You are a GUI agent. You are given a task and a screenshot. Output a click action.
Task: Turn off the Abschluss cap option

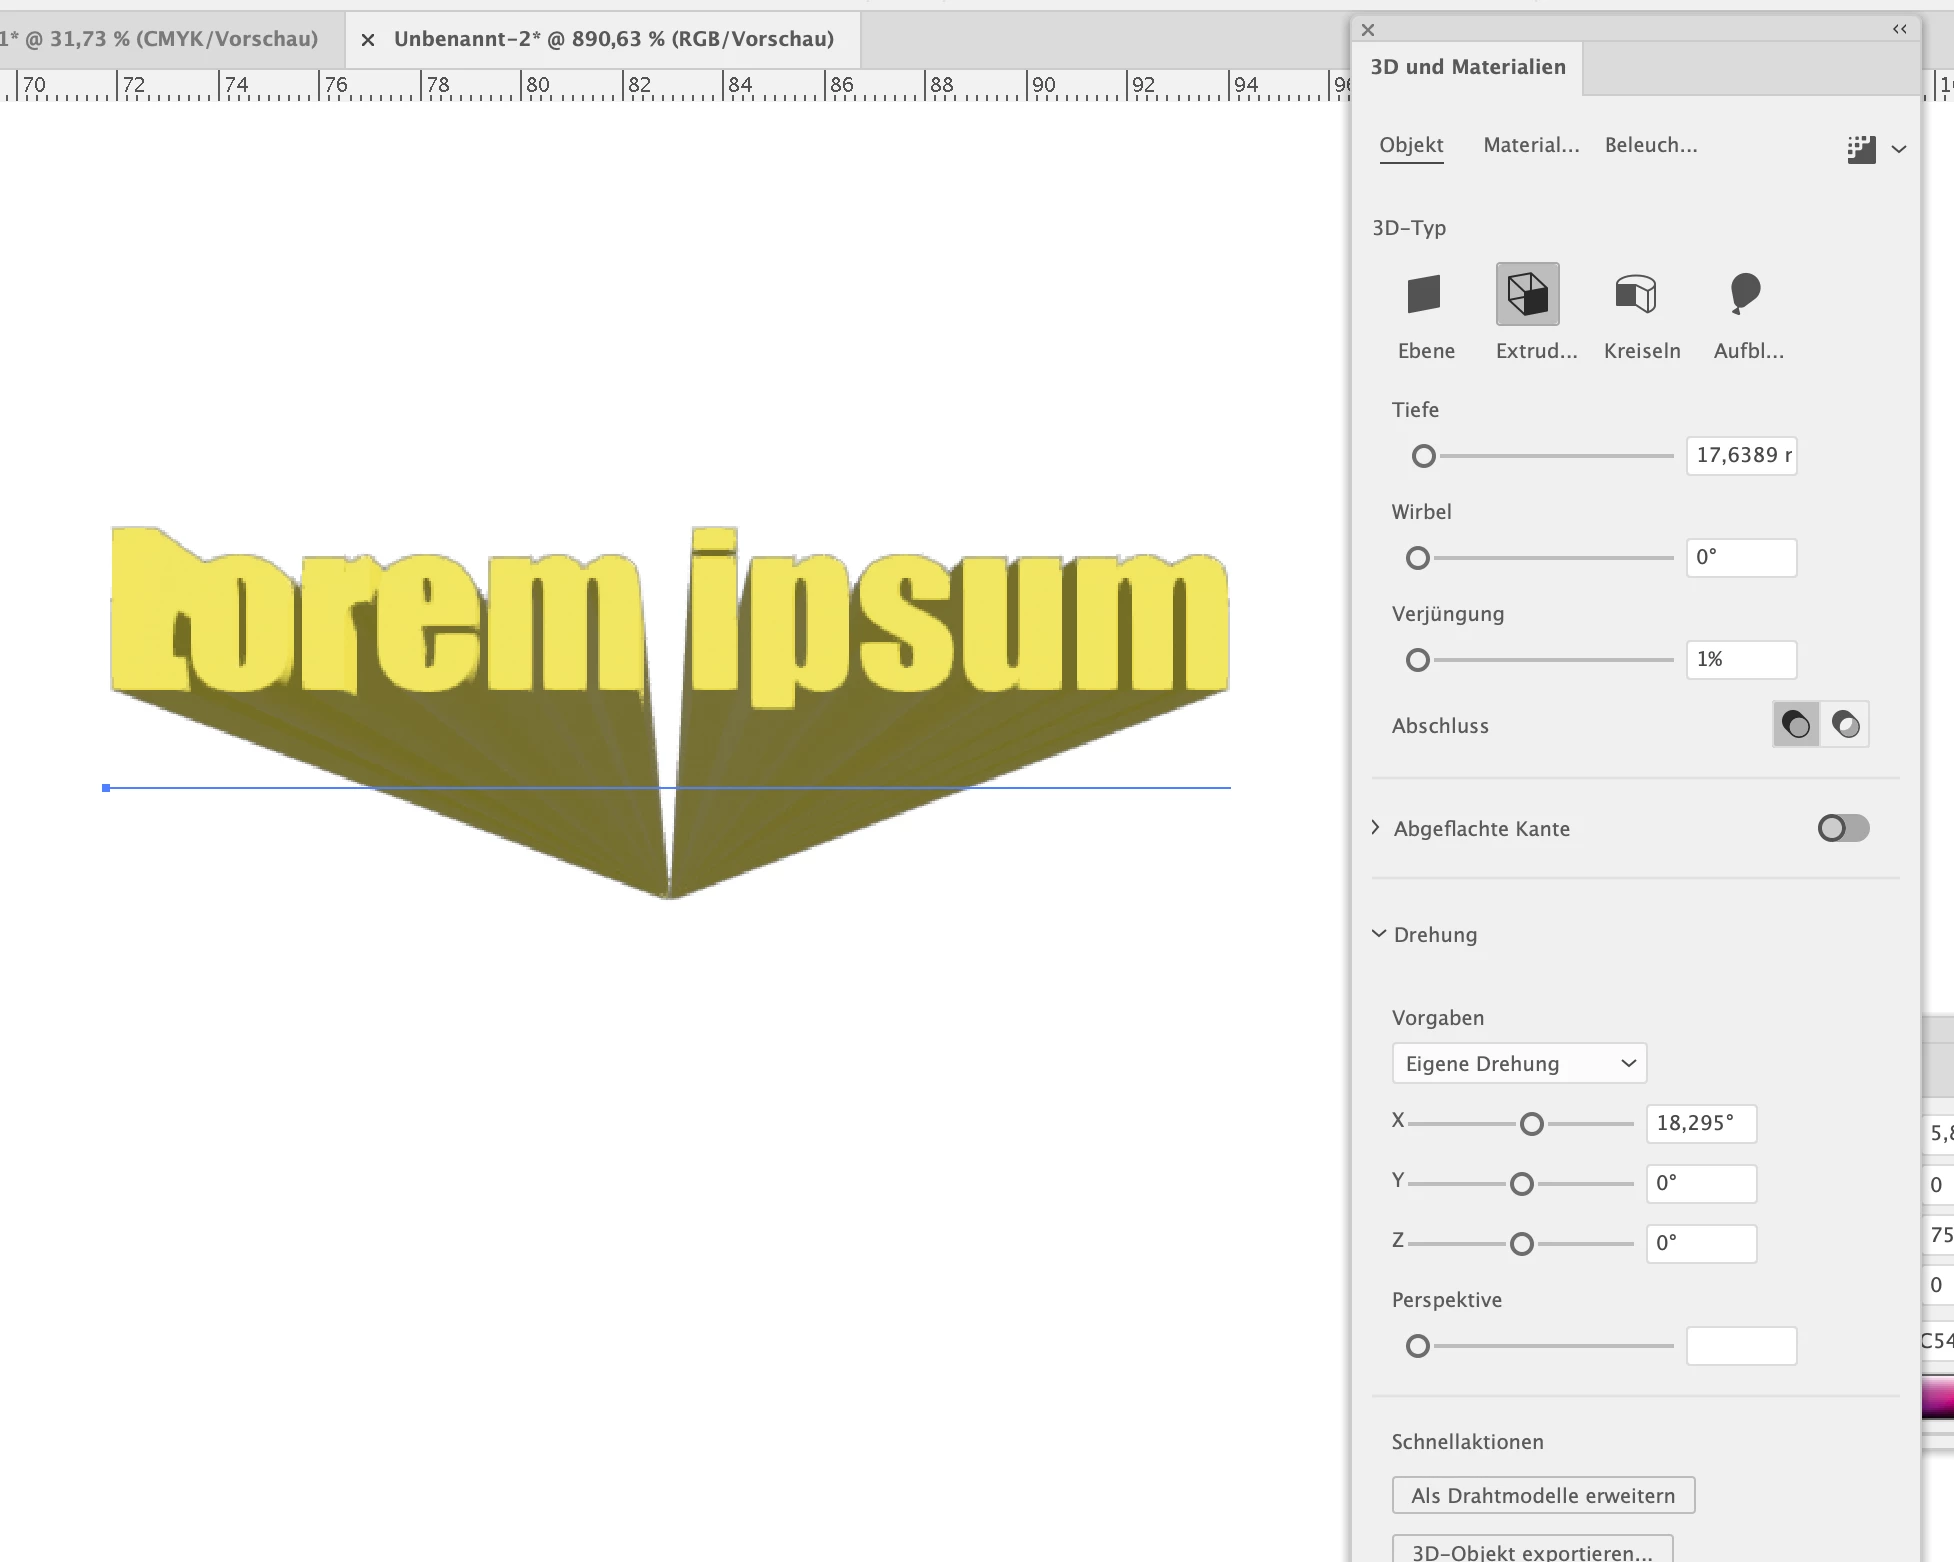pyautogui.click(x=1845, y=725)
